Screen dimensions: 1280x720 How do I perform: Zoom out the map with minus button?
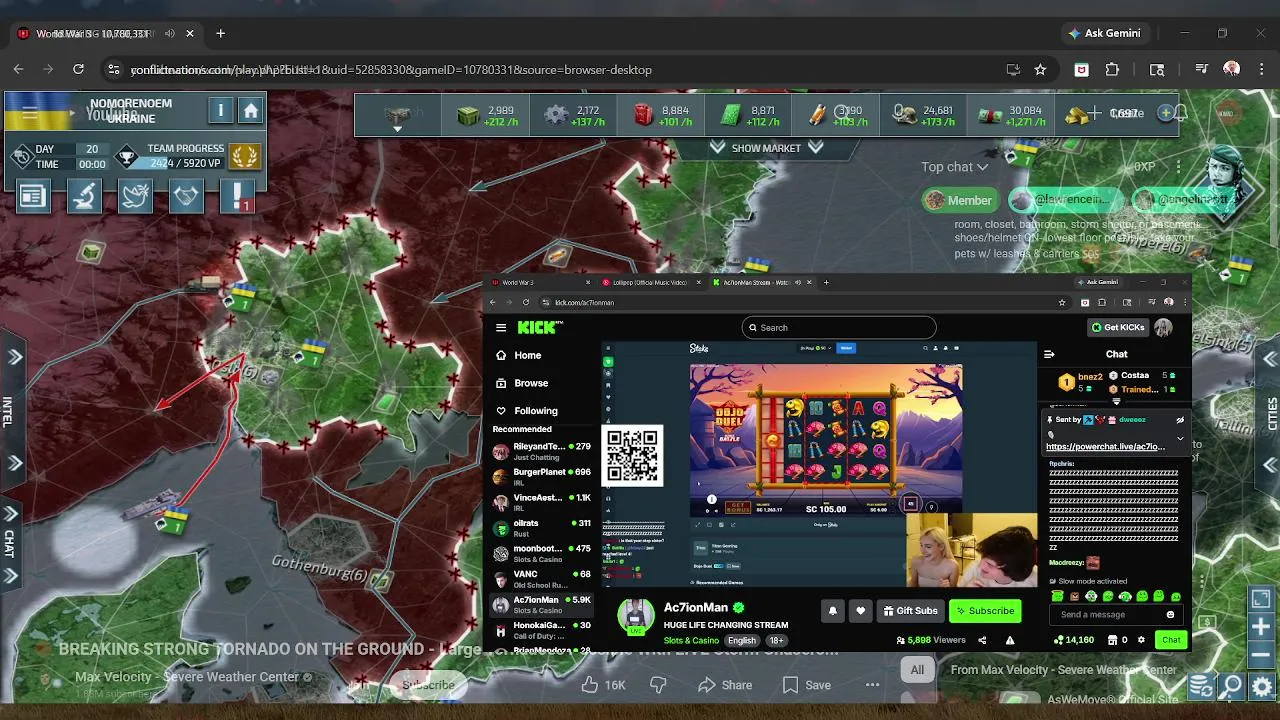tap(1261, 655)
